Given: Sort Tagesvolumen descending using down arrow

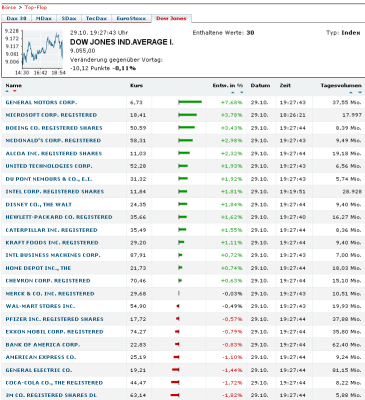Looking at the screenshot, I should 359,92.
